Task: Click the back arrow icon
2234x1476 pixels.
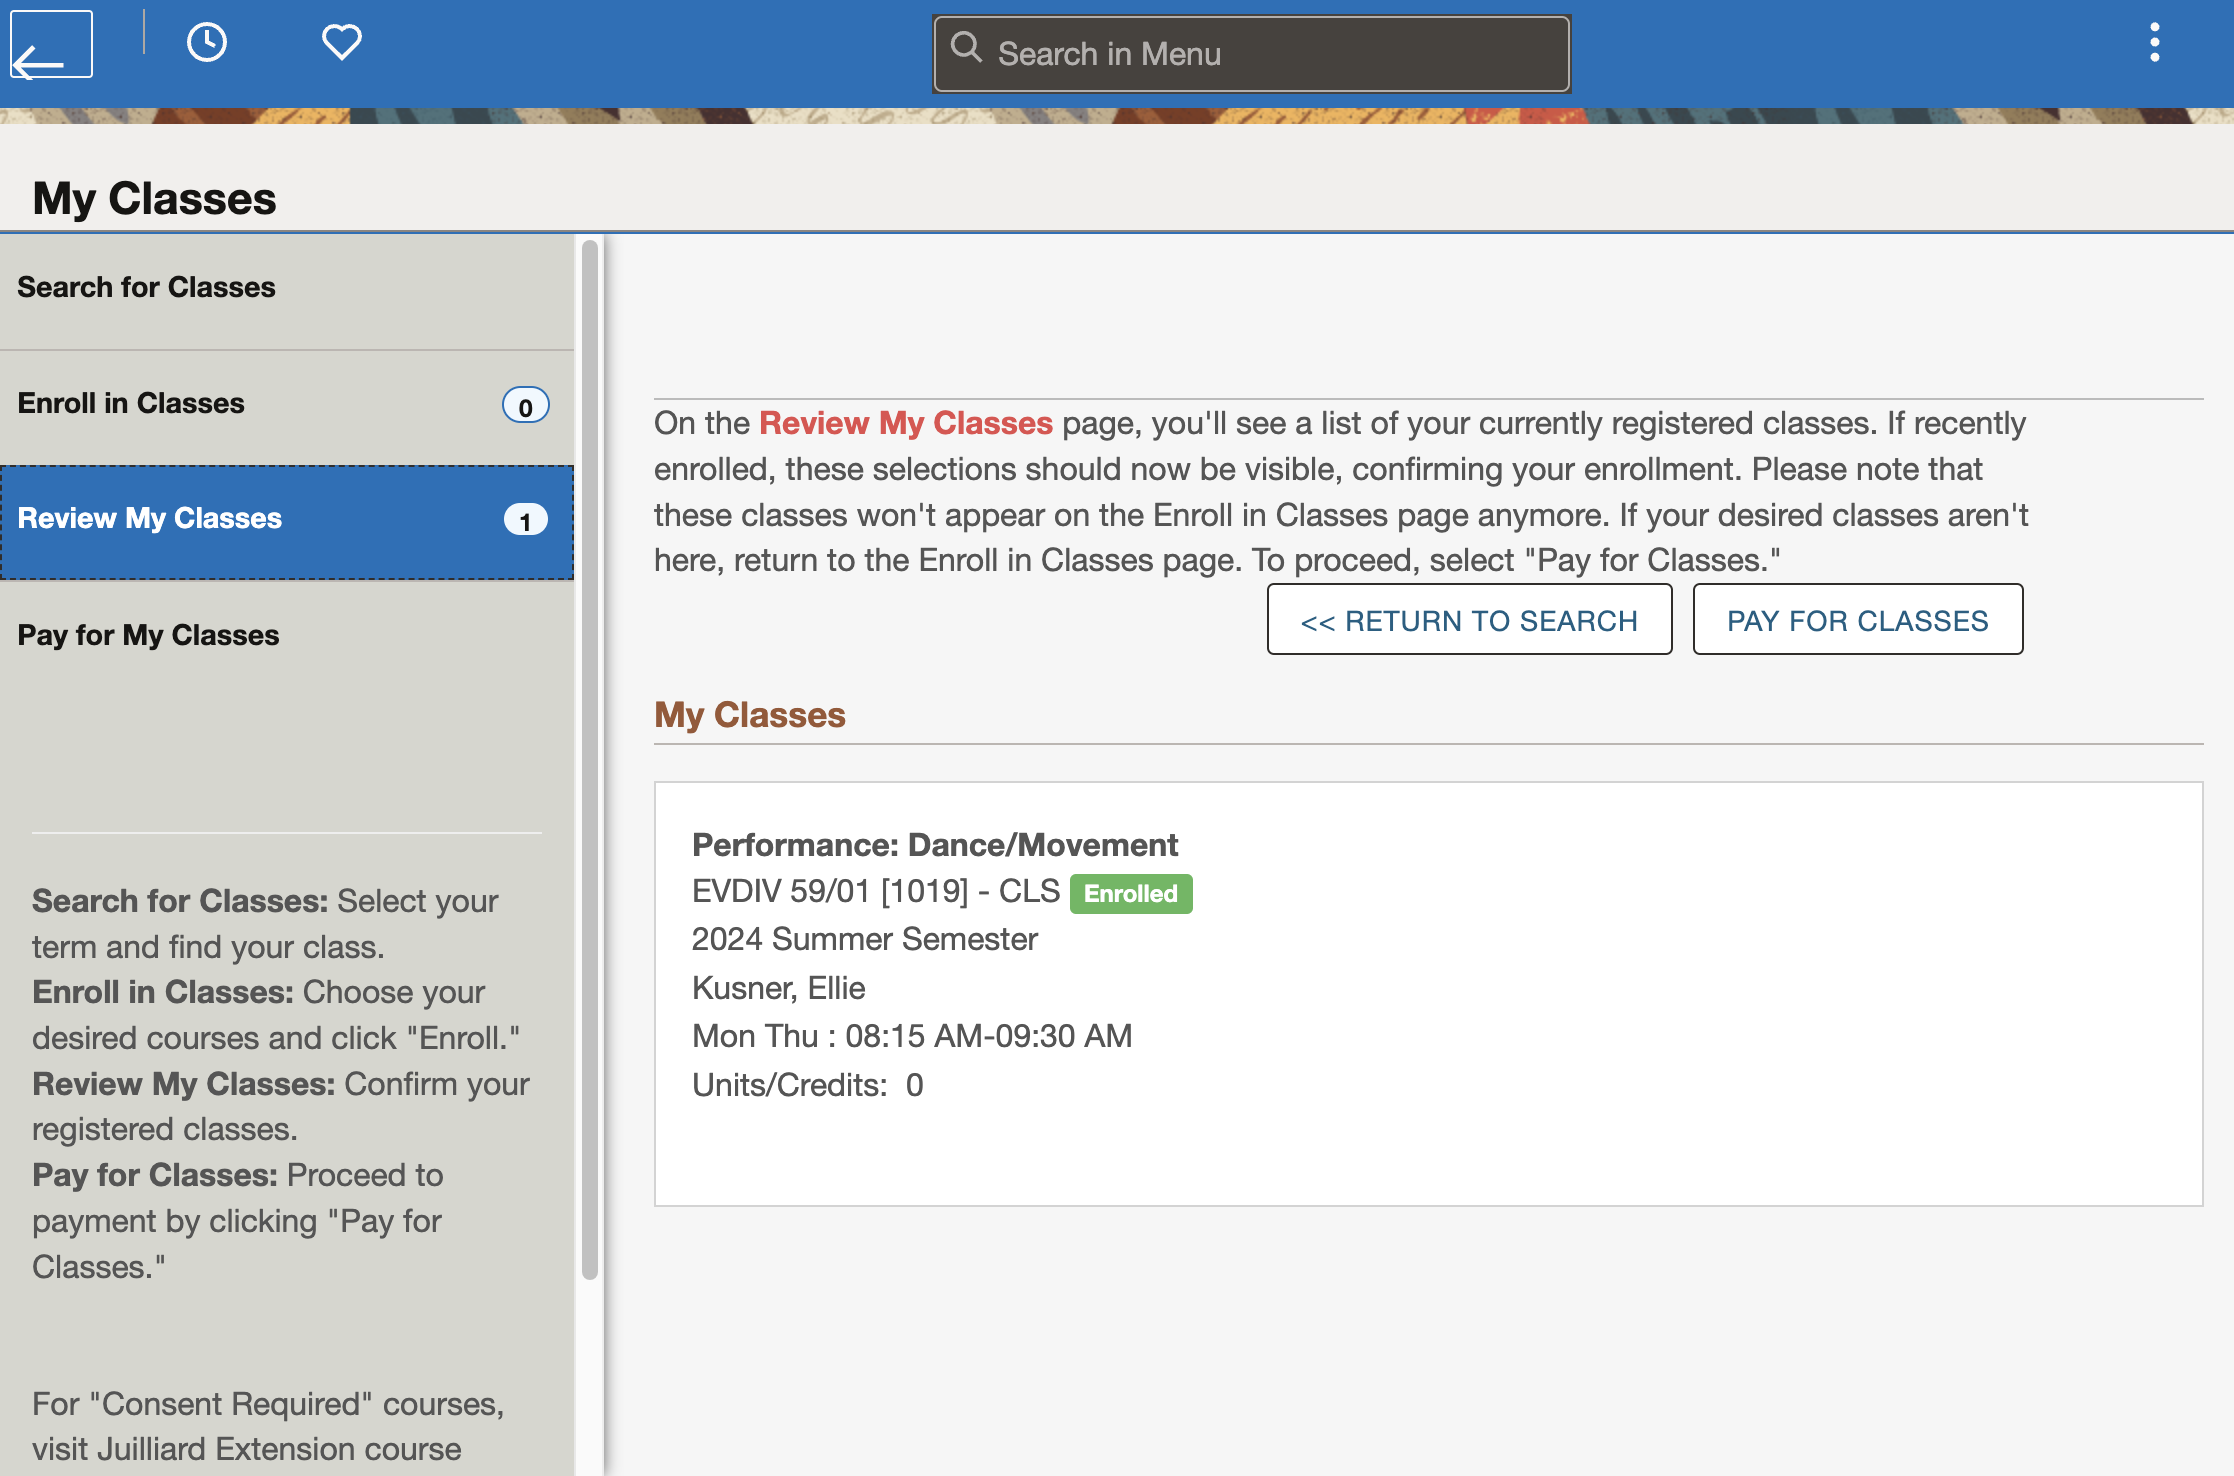Action: tap(51, 45)
